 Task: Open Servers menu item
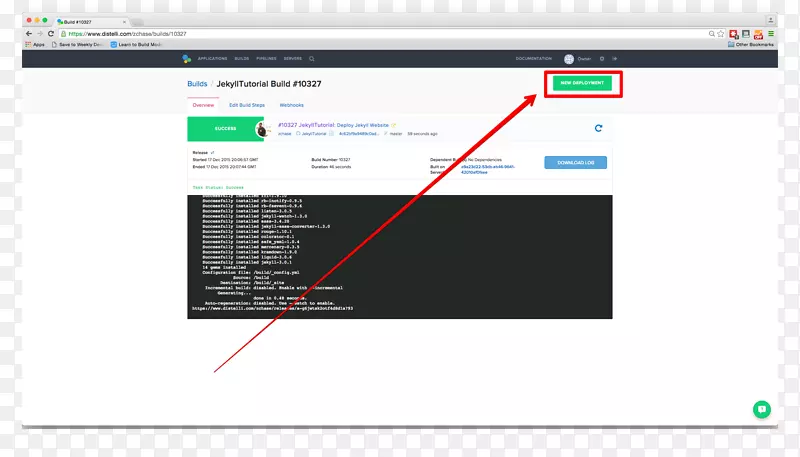(x=293, y=59)
